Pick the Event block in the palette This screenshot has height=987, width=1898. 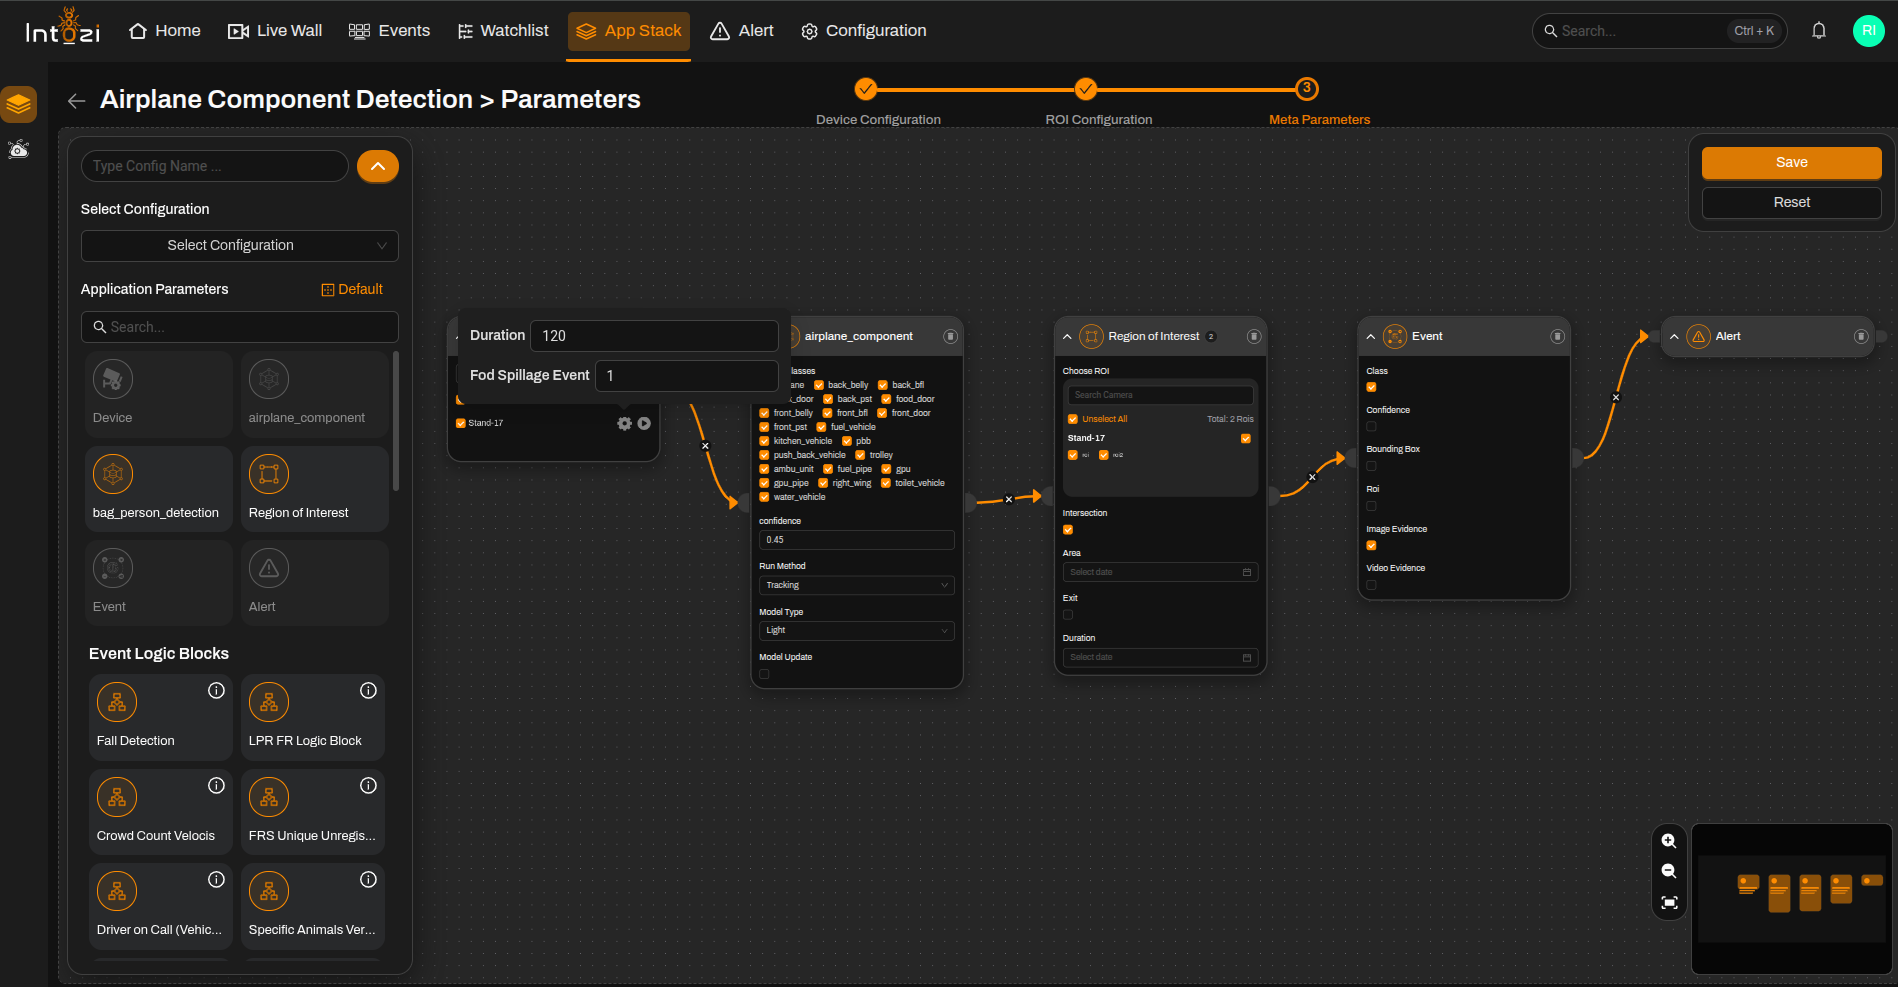pyautogui.click(x=159, y=583)
